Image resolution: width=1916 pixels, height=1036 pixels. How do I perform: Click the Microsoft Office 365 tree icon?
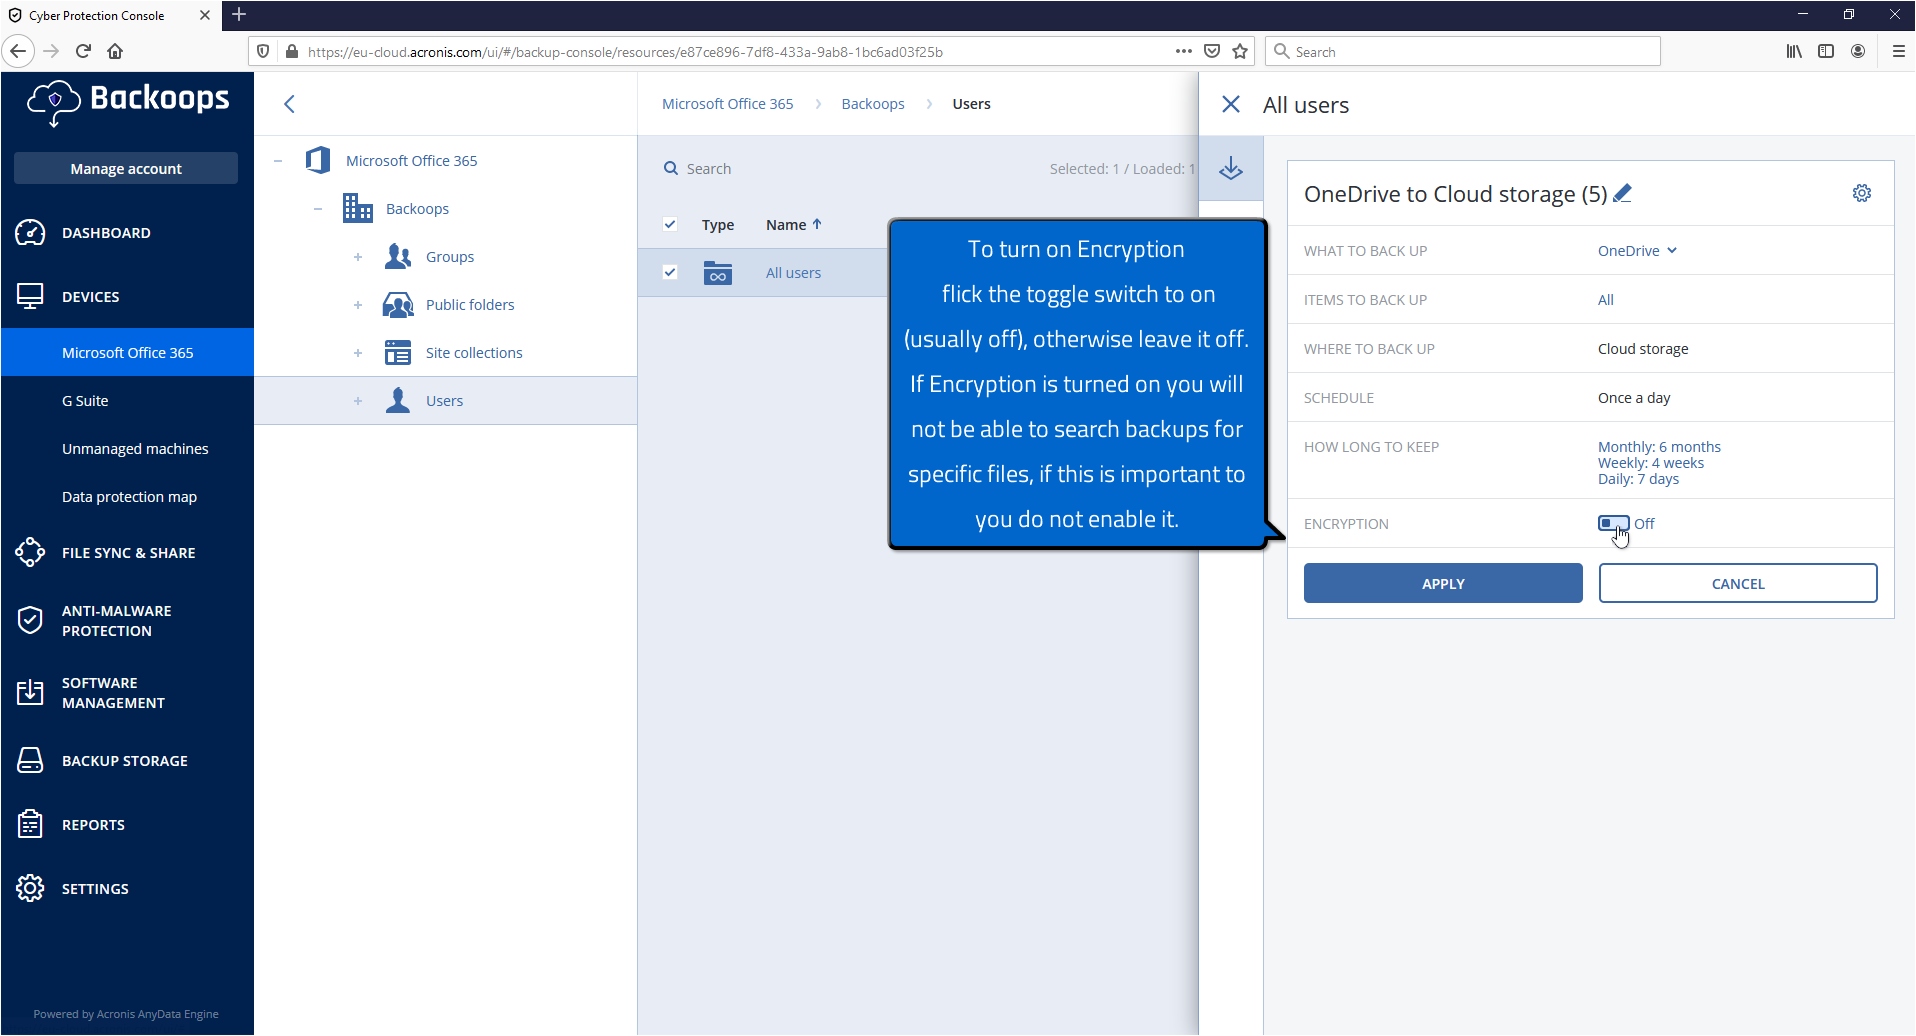318,160
